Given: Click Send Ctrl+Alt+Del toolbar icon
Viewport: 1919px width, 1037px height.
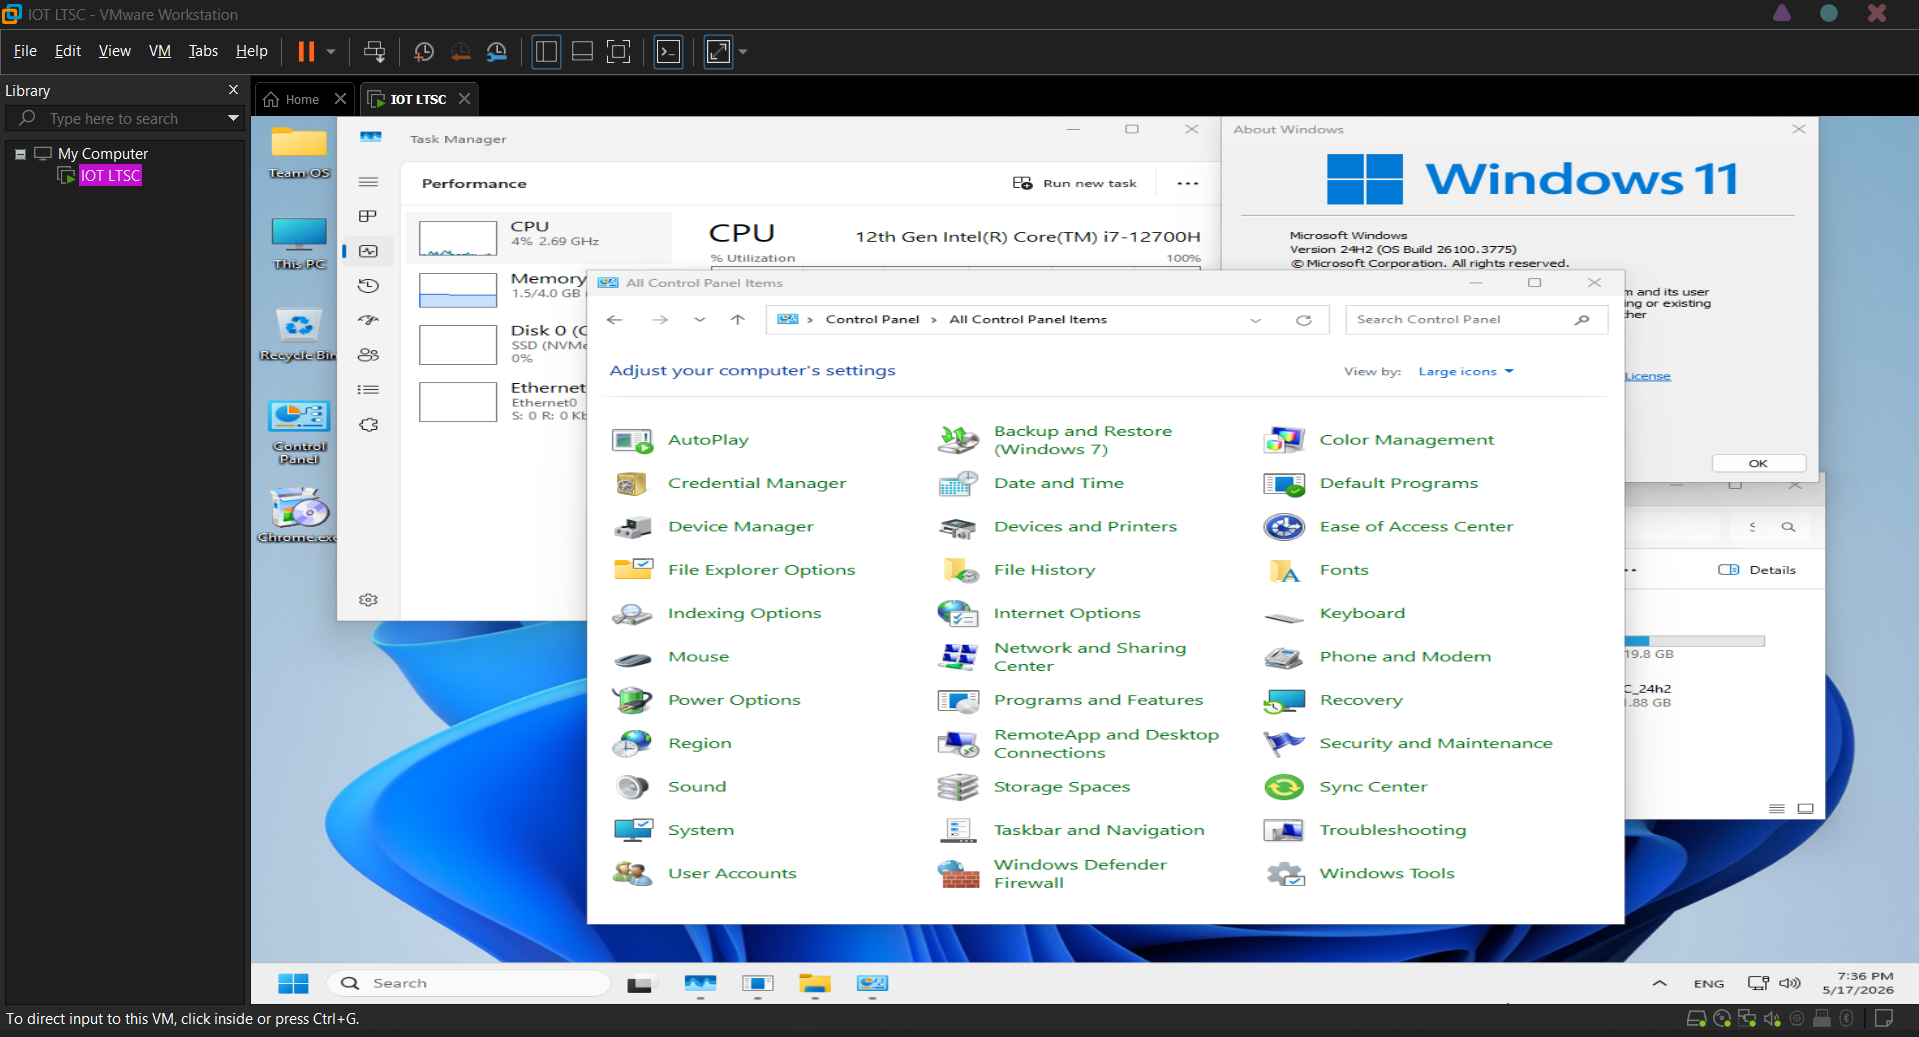Looking at the screenshot, I should (x=374, y=51).
